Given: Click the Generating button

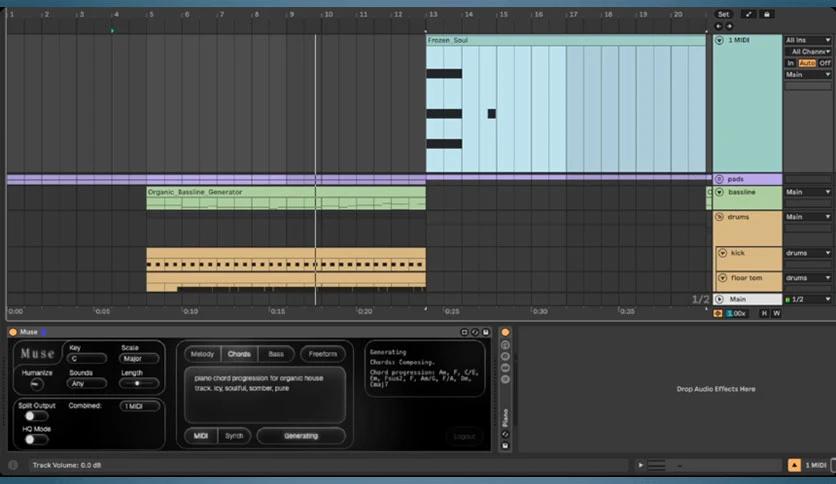Looking at the screenshot, I should coord(301,435).
